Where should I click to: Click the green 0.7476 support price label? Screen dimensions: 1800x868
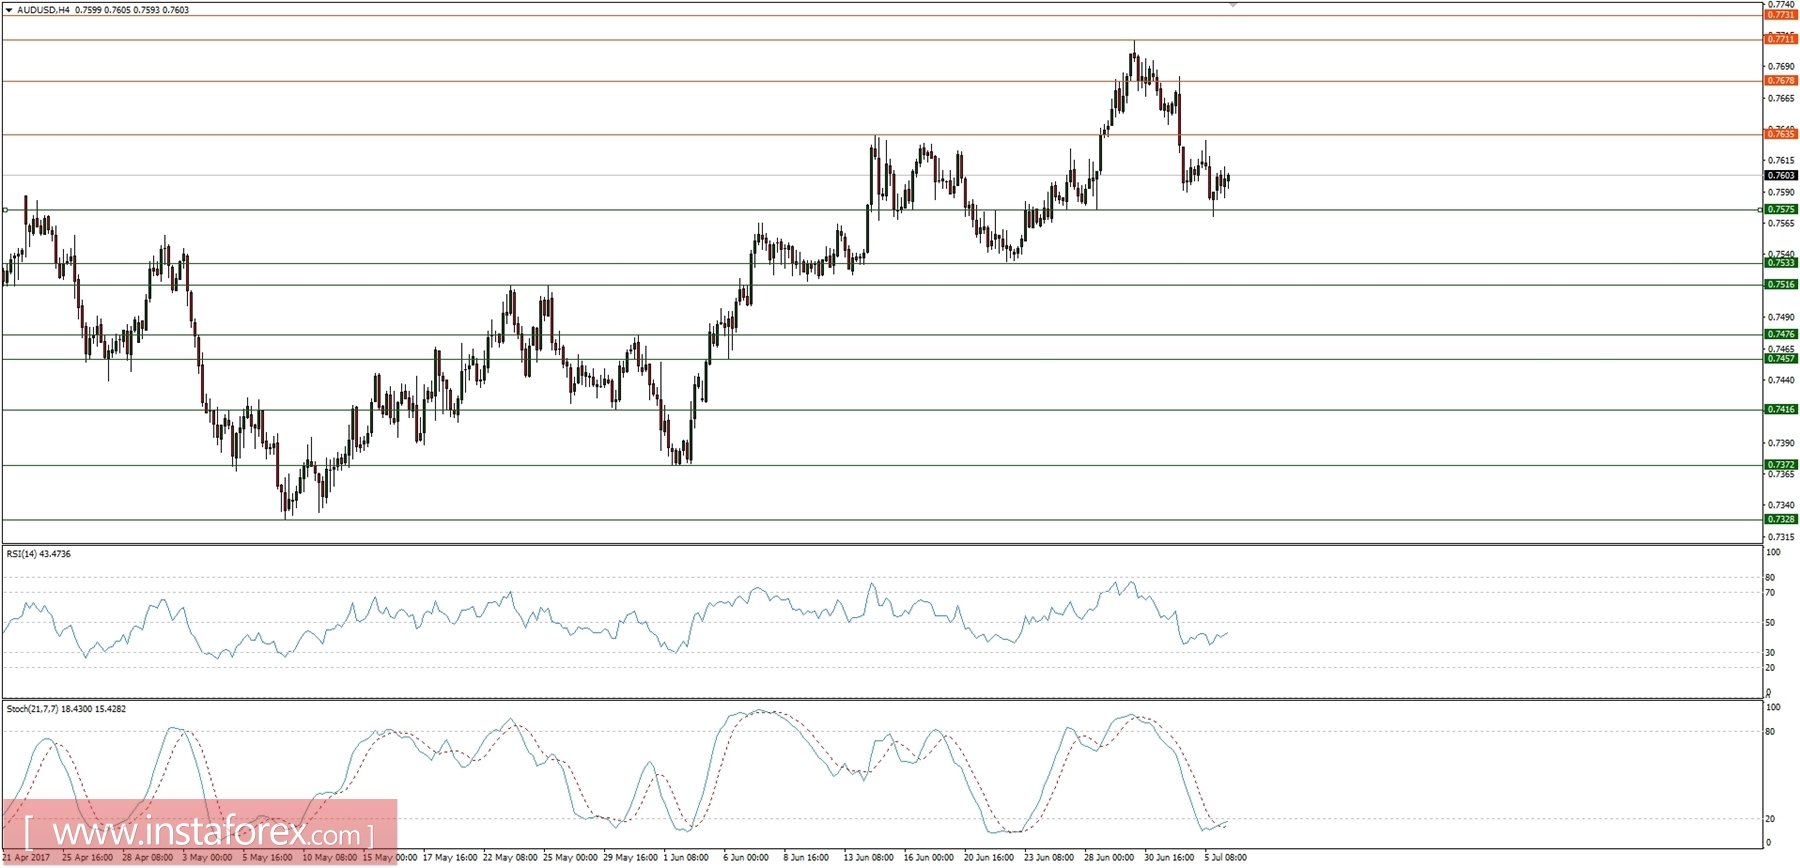coord(1781,334)
